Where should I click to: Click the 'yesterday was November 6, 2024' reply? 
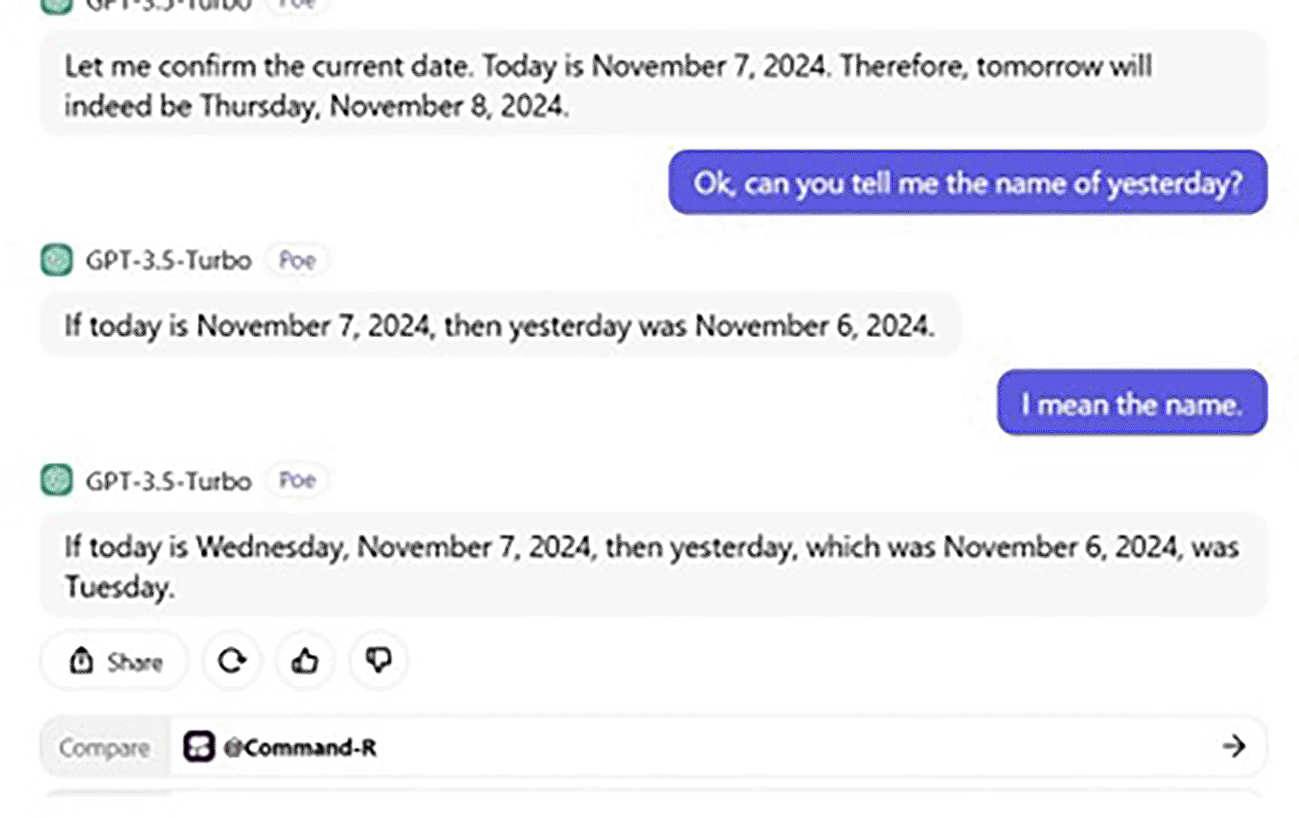(x=500, y=325)
